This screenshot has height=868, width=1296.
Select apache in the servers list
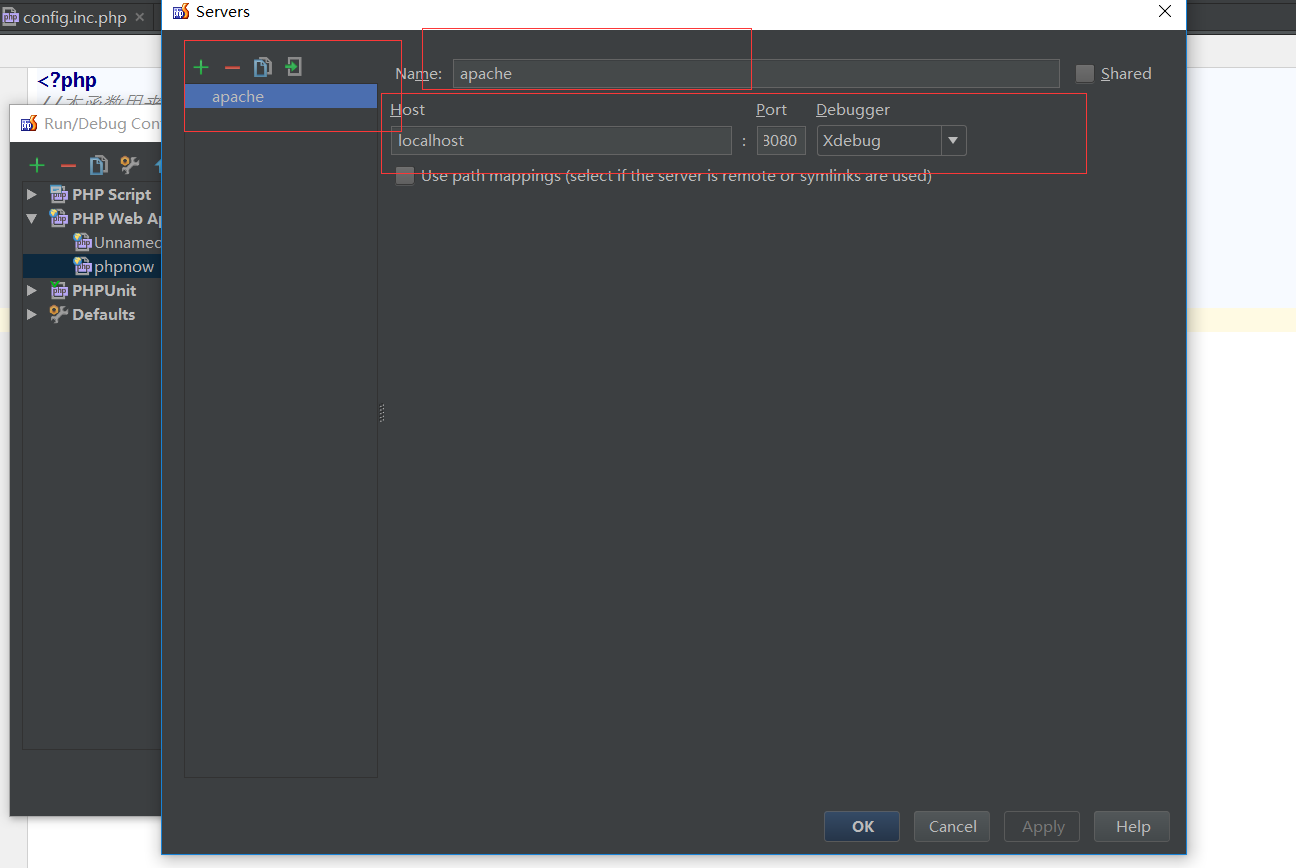coord(281,97)
